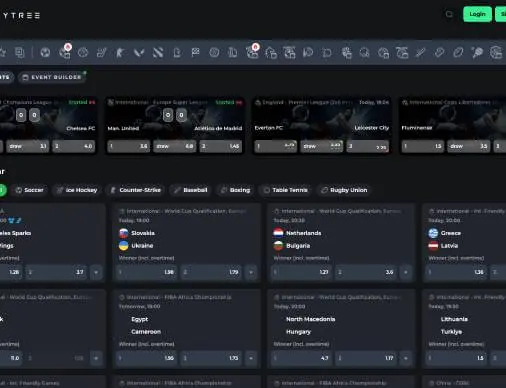The image size is (506, 388).
Task: Open the search icon beside Login
Action: coord(449,14)
